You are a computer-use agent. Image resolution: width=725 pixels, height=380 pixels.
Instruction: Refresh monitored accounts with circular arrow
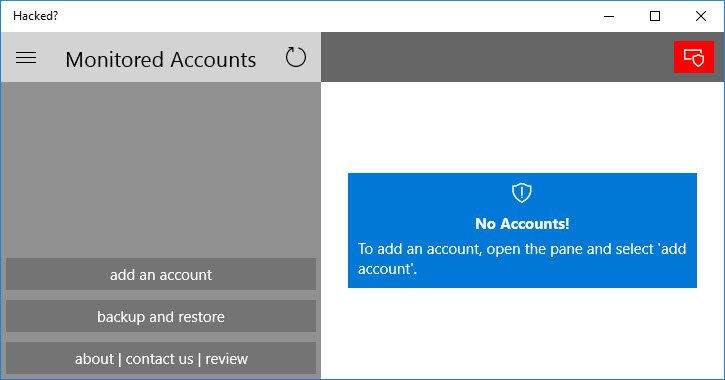click(295, 57)
